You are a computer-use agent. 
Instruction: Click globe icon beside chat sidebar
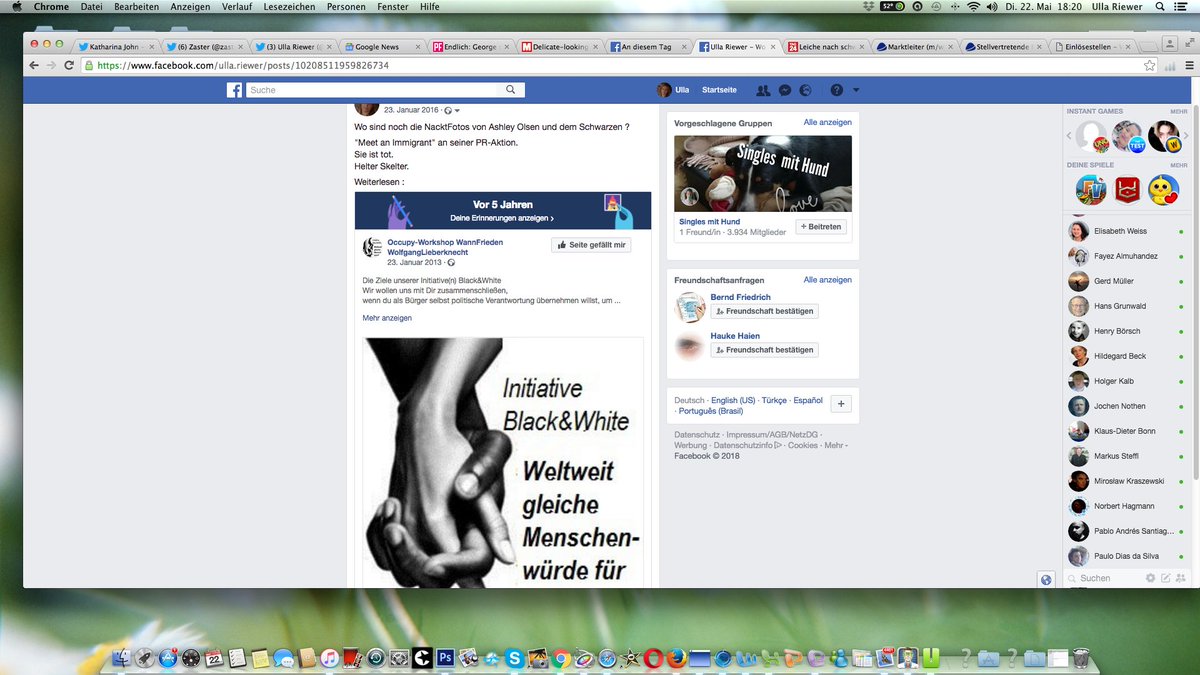pyautogui.click(x=1046, y=579)
